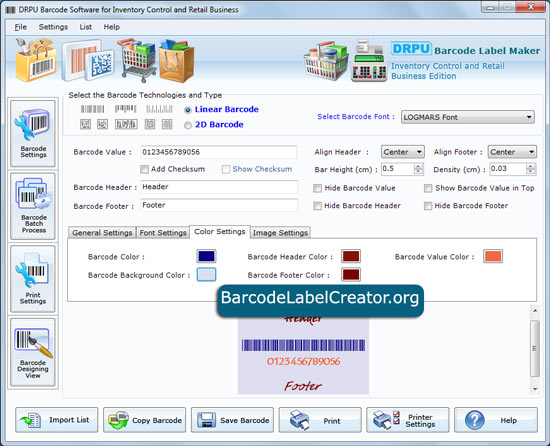550x446 pixels.
Task: Click the yellow paint bag barcode icon
Action: (x=35, y=60)
